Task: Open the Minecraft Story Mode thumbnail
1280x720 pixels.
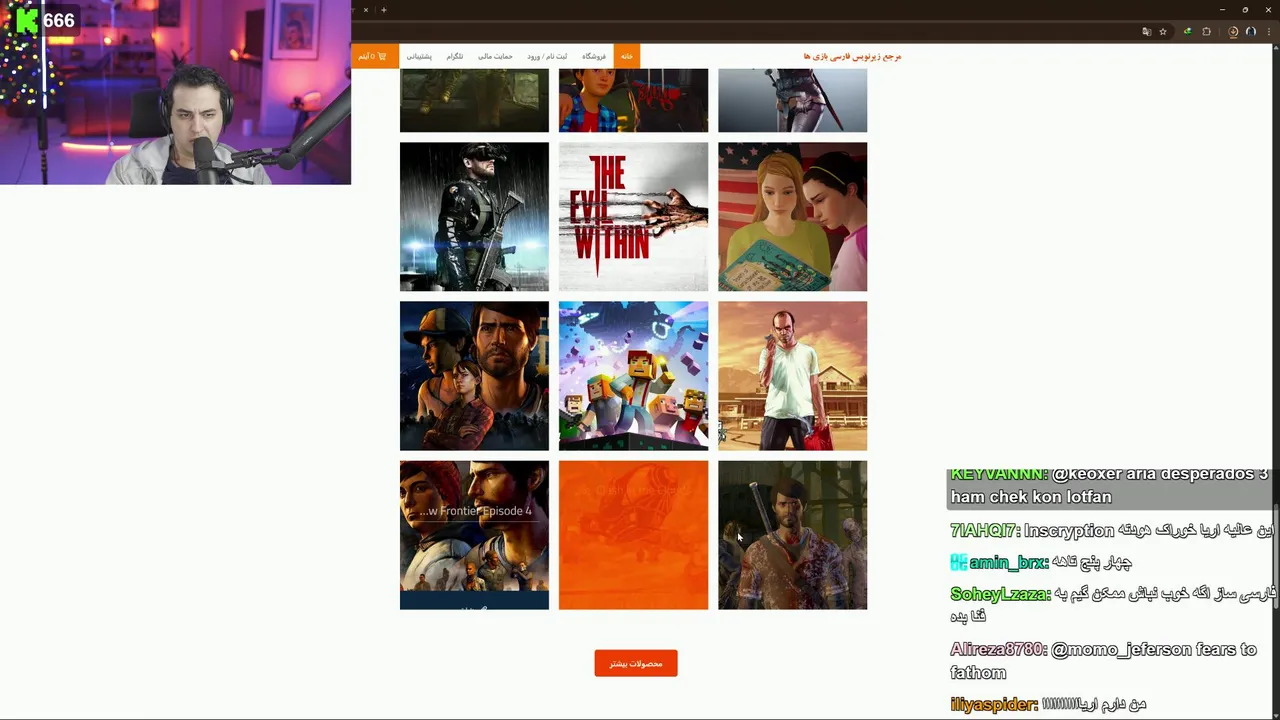Action: tap(633, 376)
